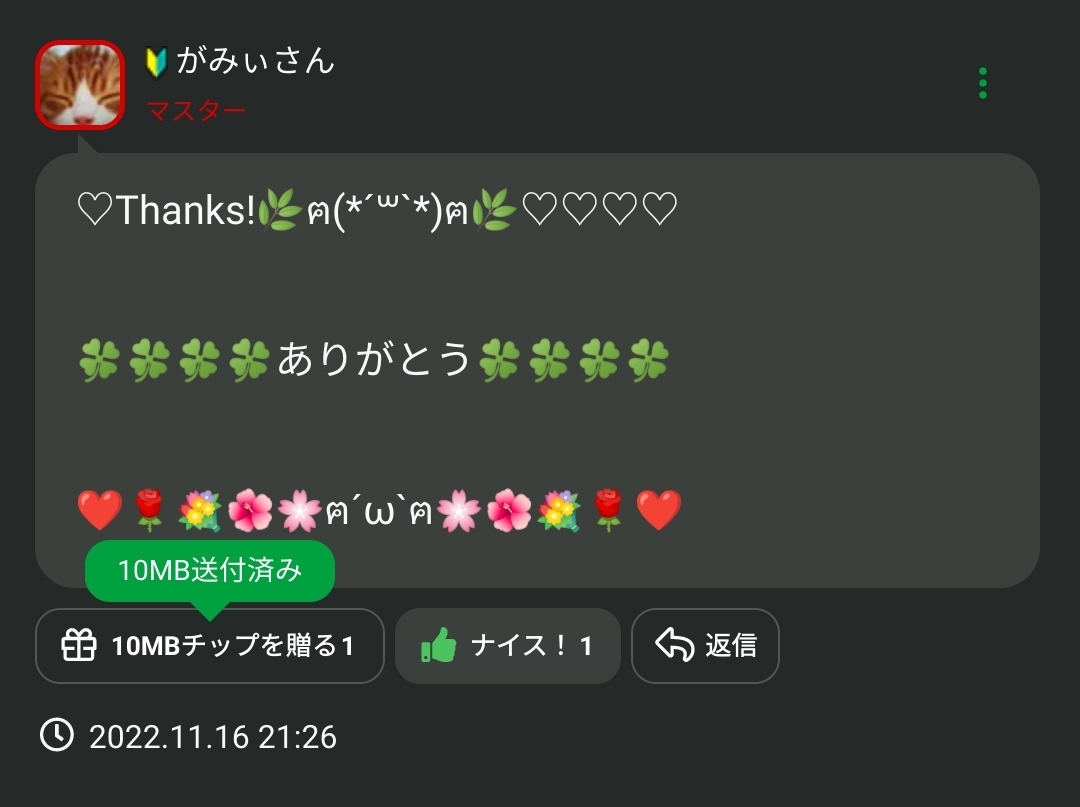This screenshot has width=1080, height=807.
Task: Click the red heart emoji ending last line
Action: (658, 510)
